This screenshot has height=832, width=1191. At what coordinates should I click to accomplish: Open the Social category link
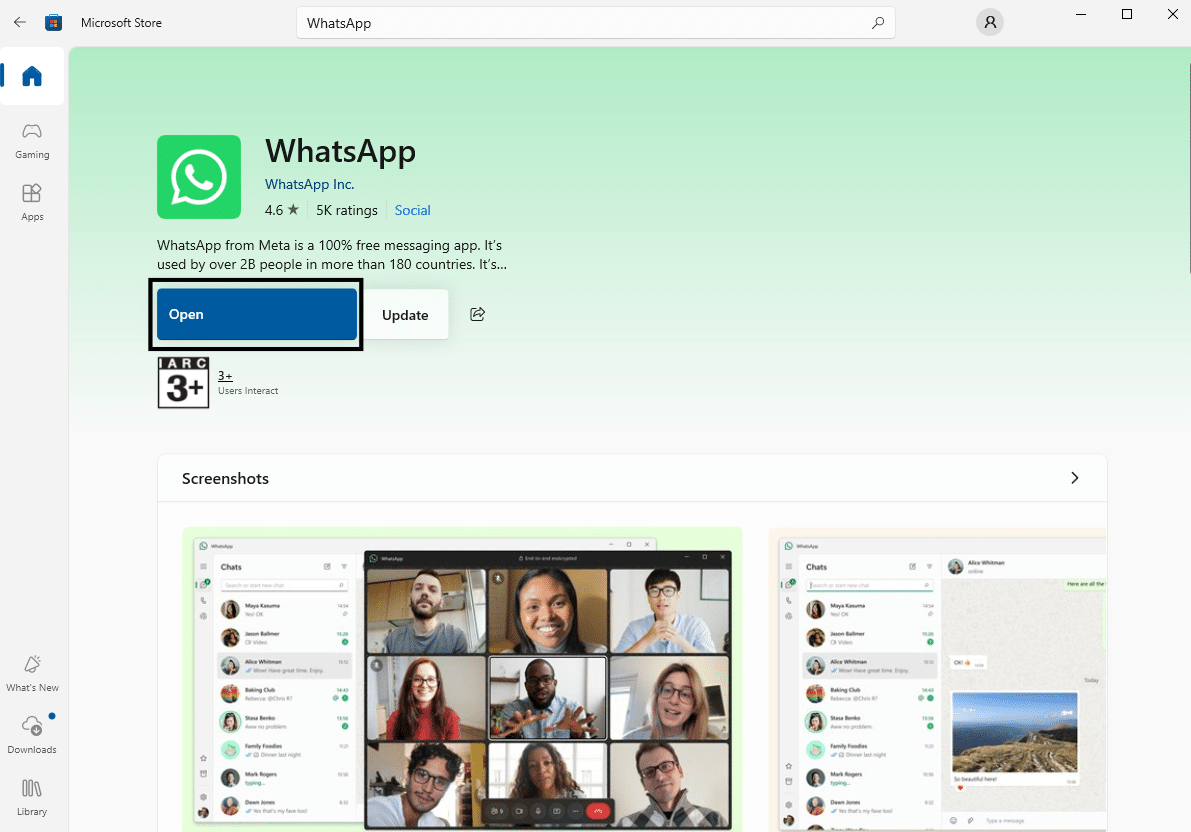[412, 210]
